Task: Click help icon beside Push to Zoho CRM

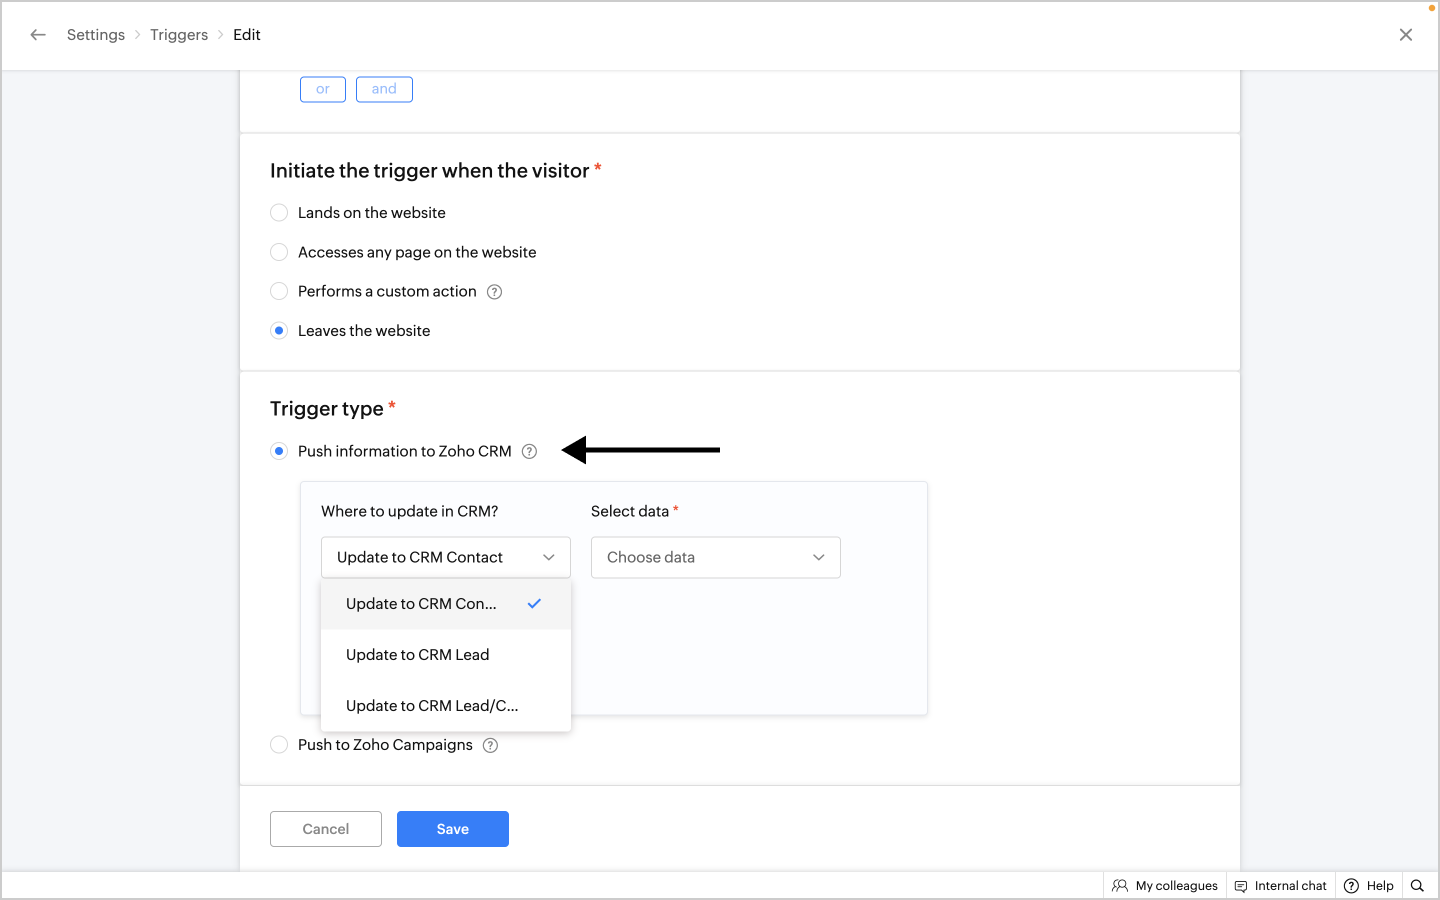Action: 530,452
